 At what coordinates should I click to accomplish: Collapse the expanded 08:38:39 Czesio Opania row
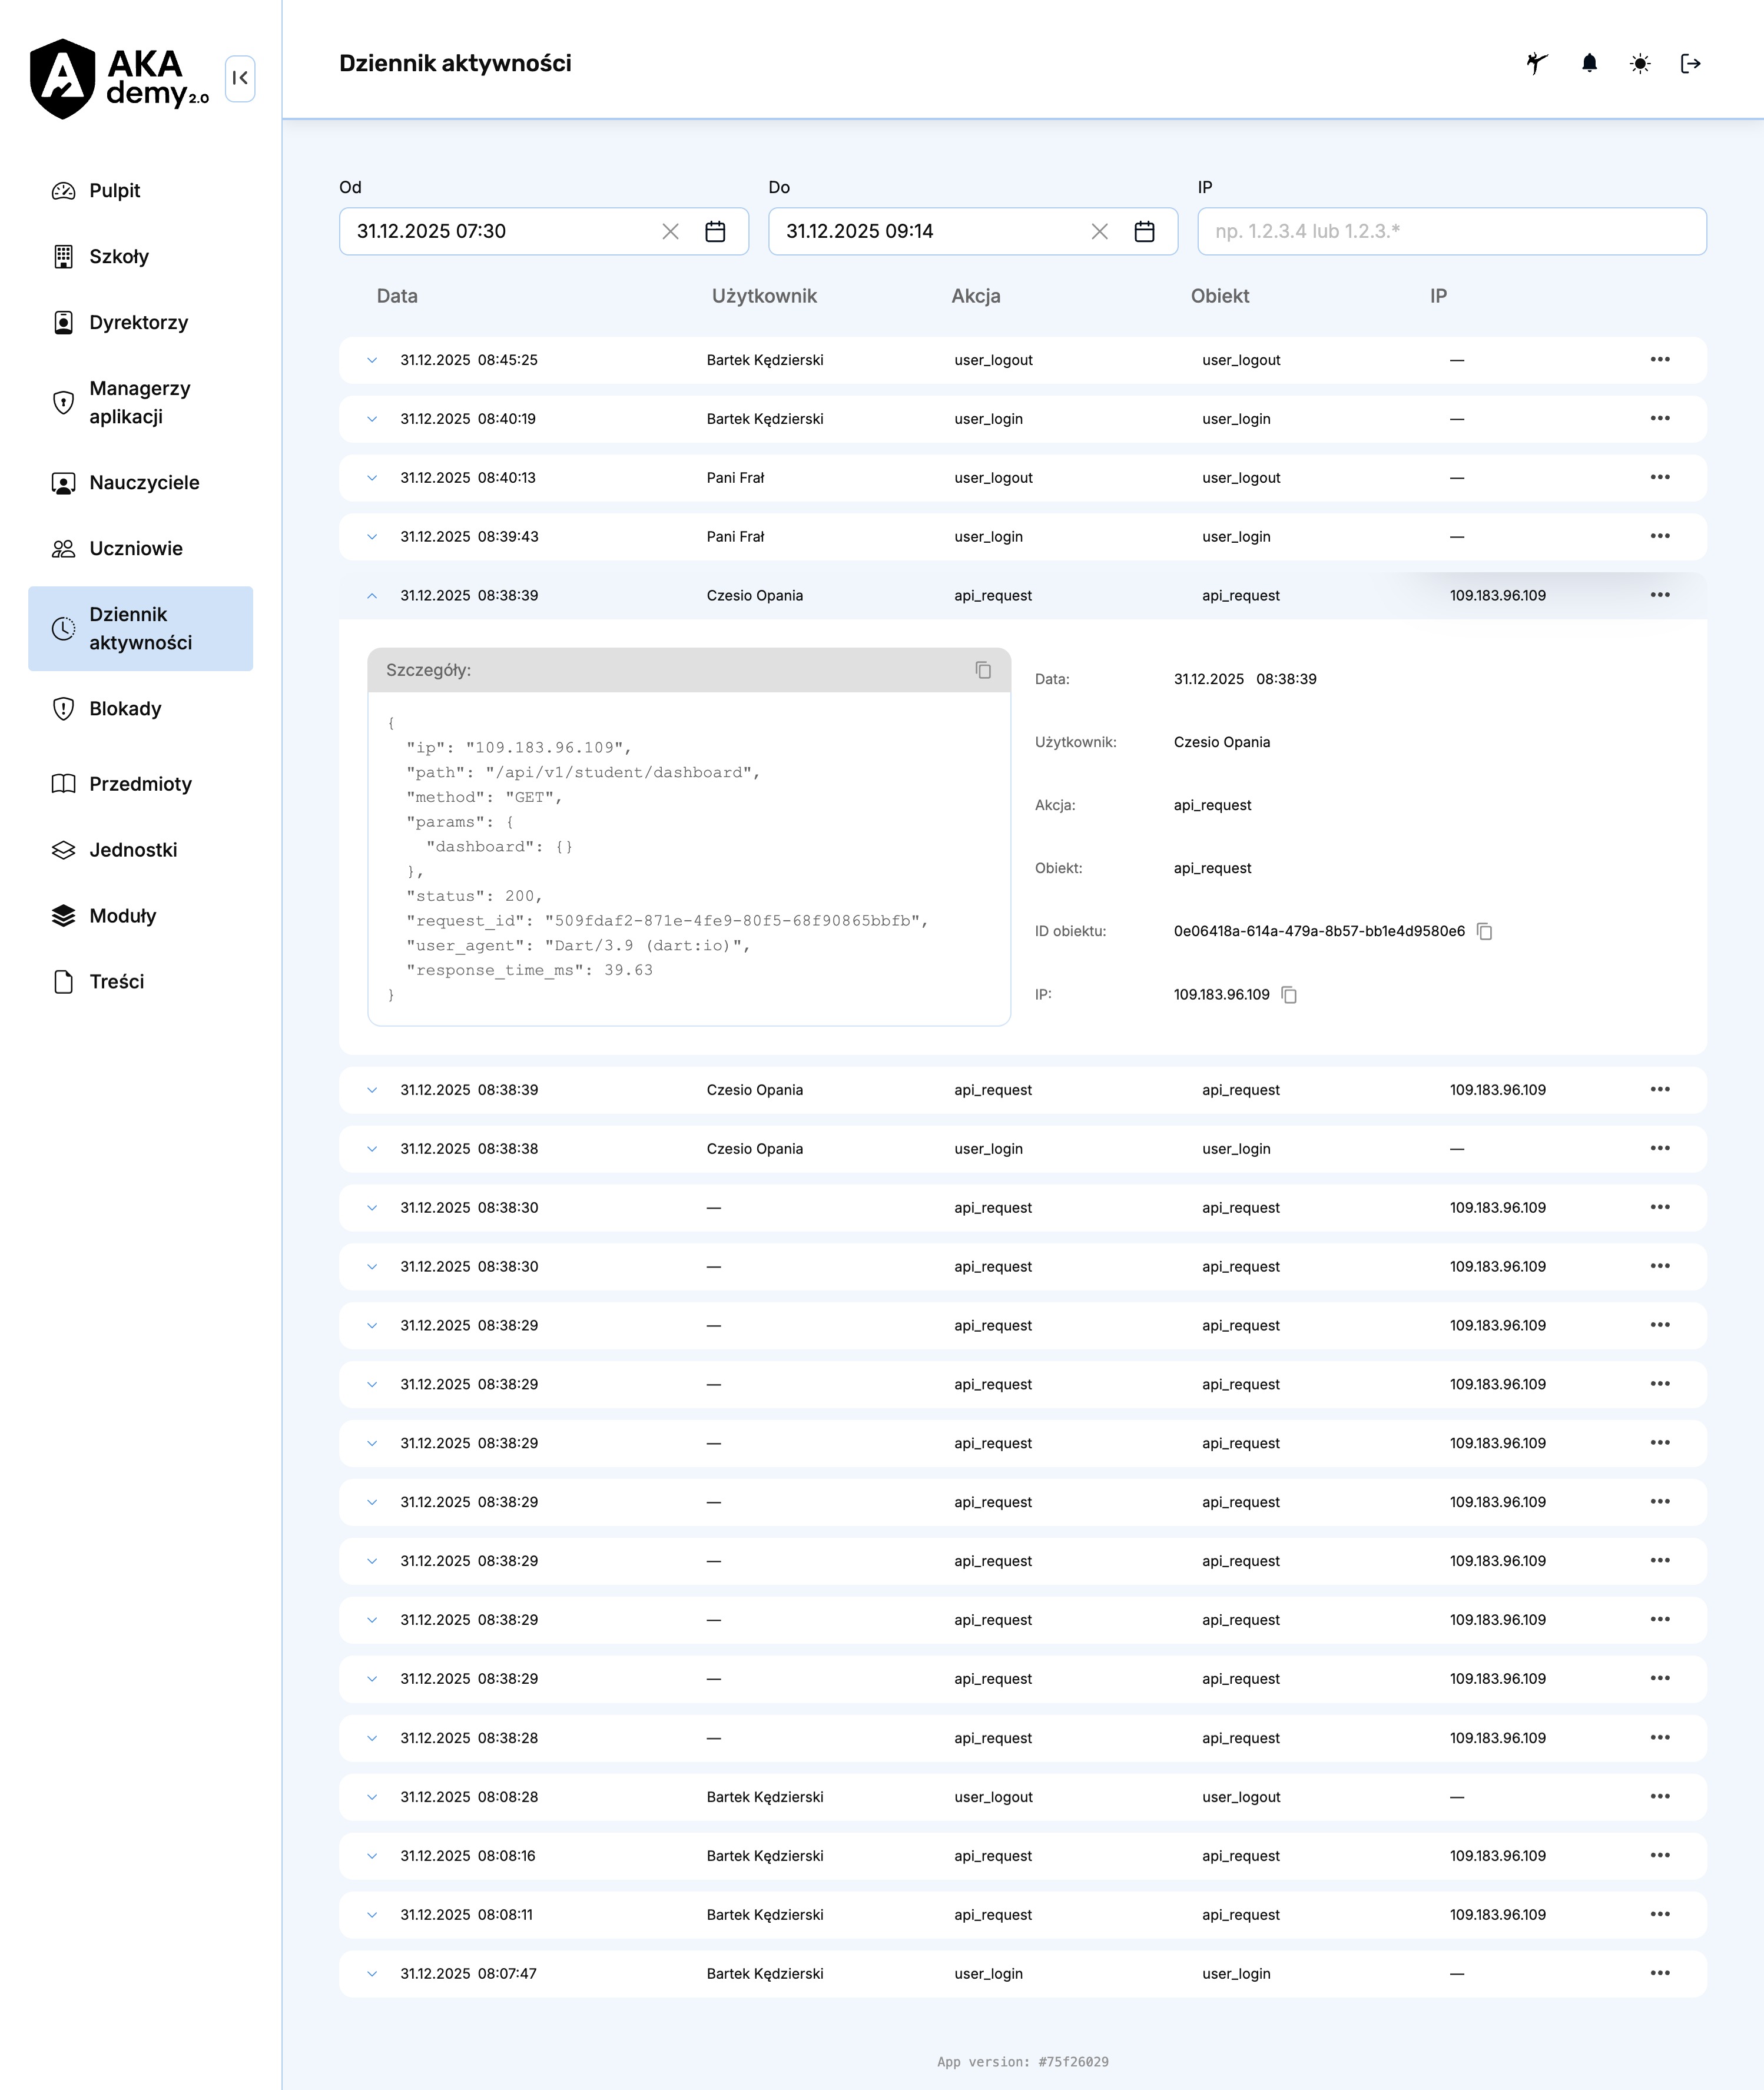[372, 595]
